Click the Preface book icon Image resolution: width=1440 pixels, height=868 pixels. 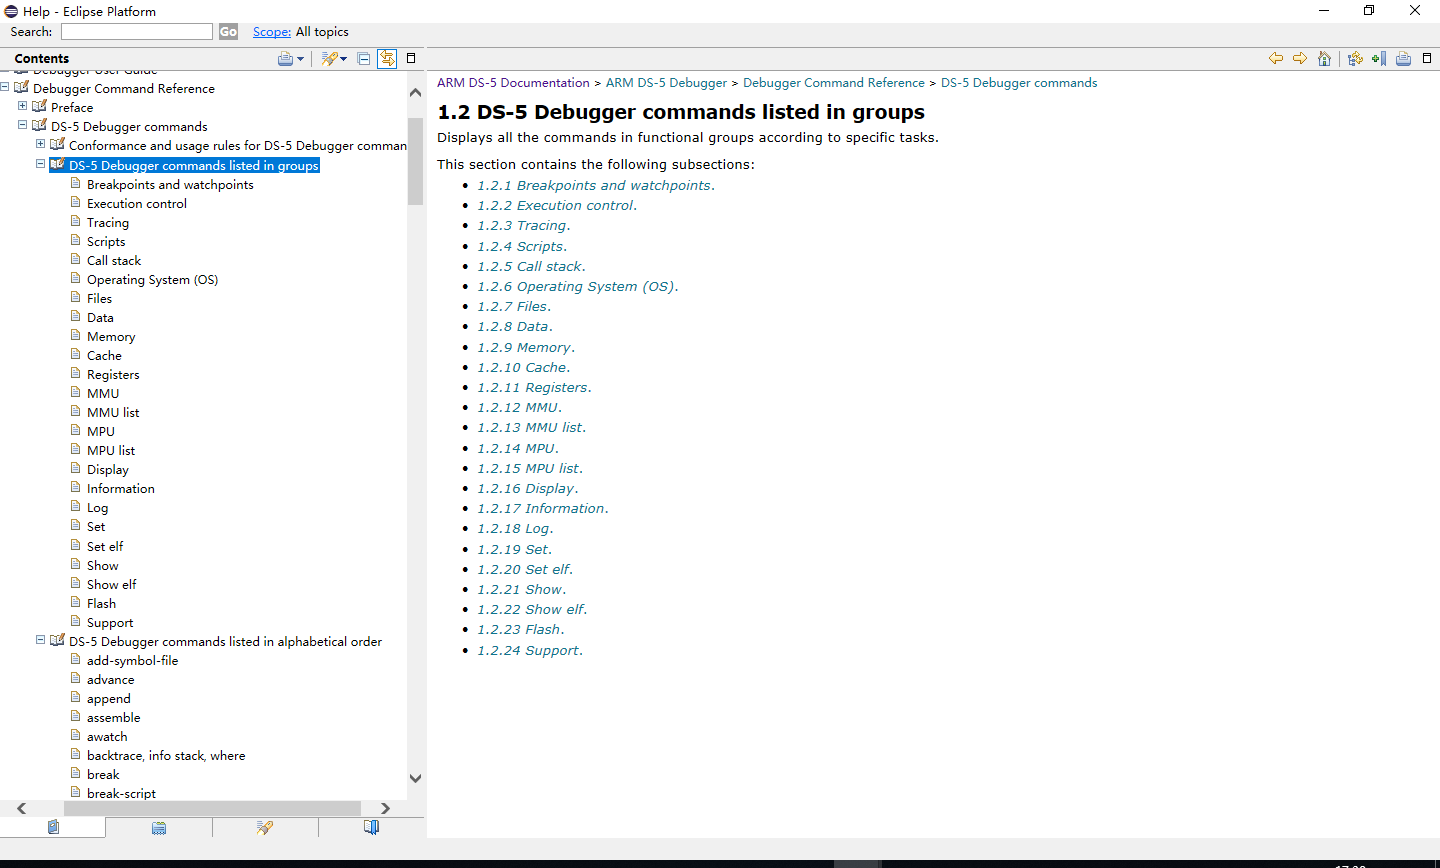(40, 106)
